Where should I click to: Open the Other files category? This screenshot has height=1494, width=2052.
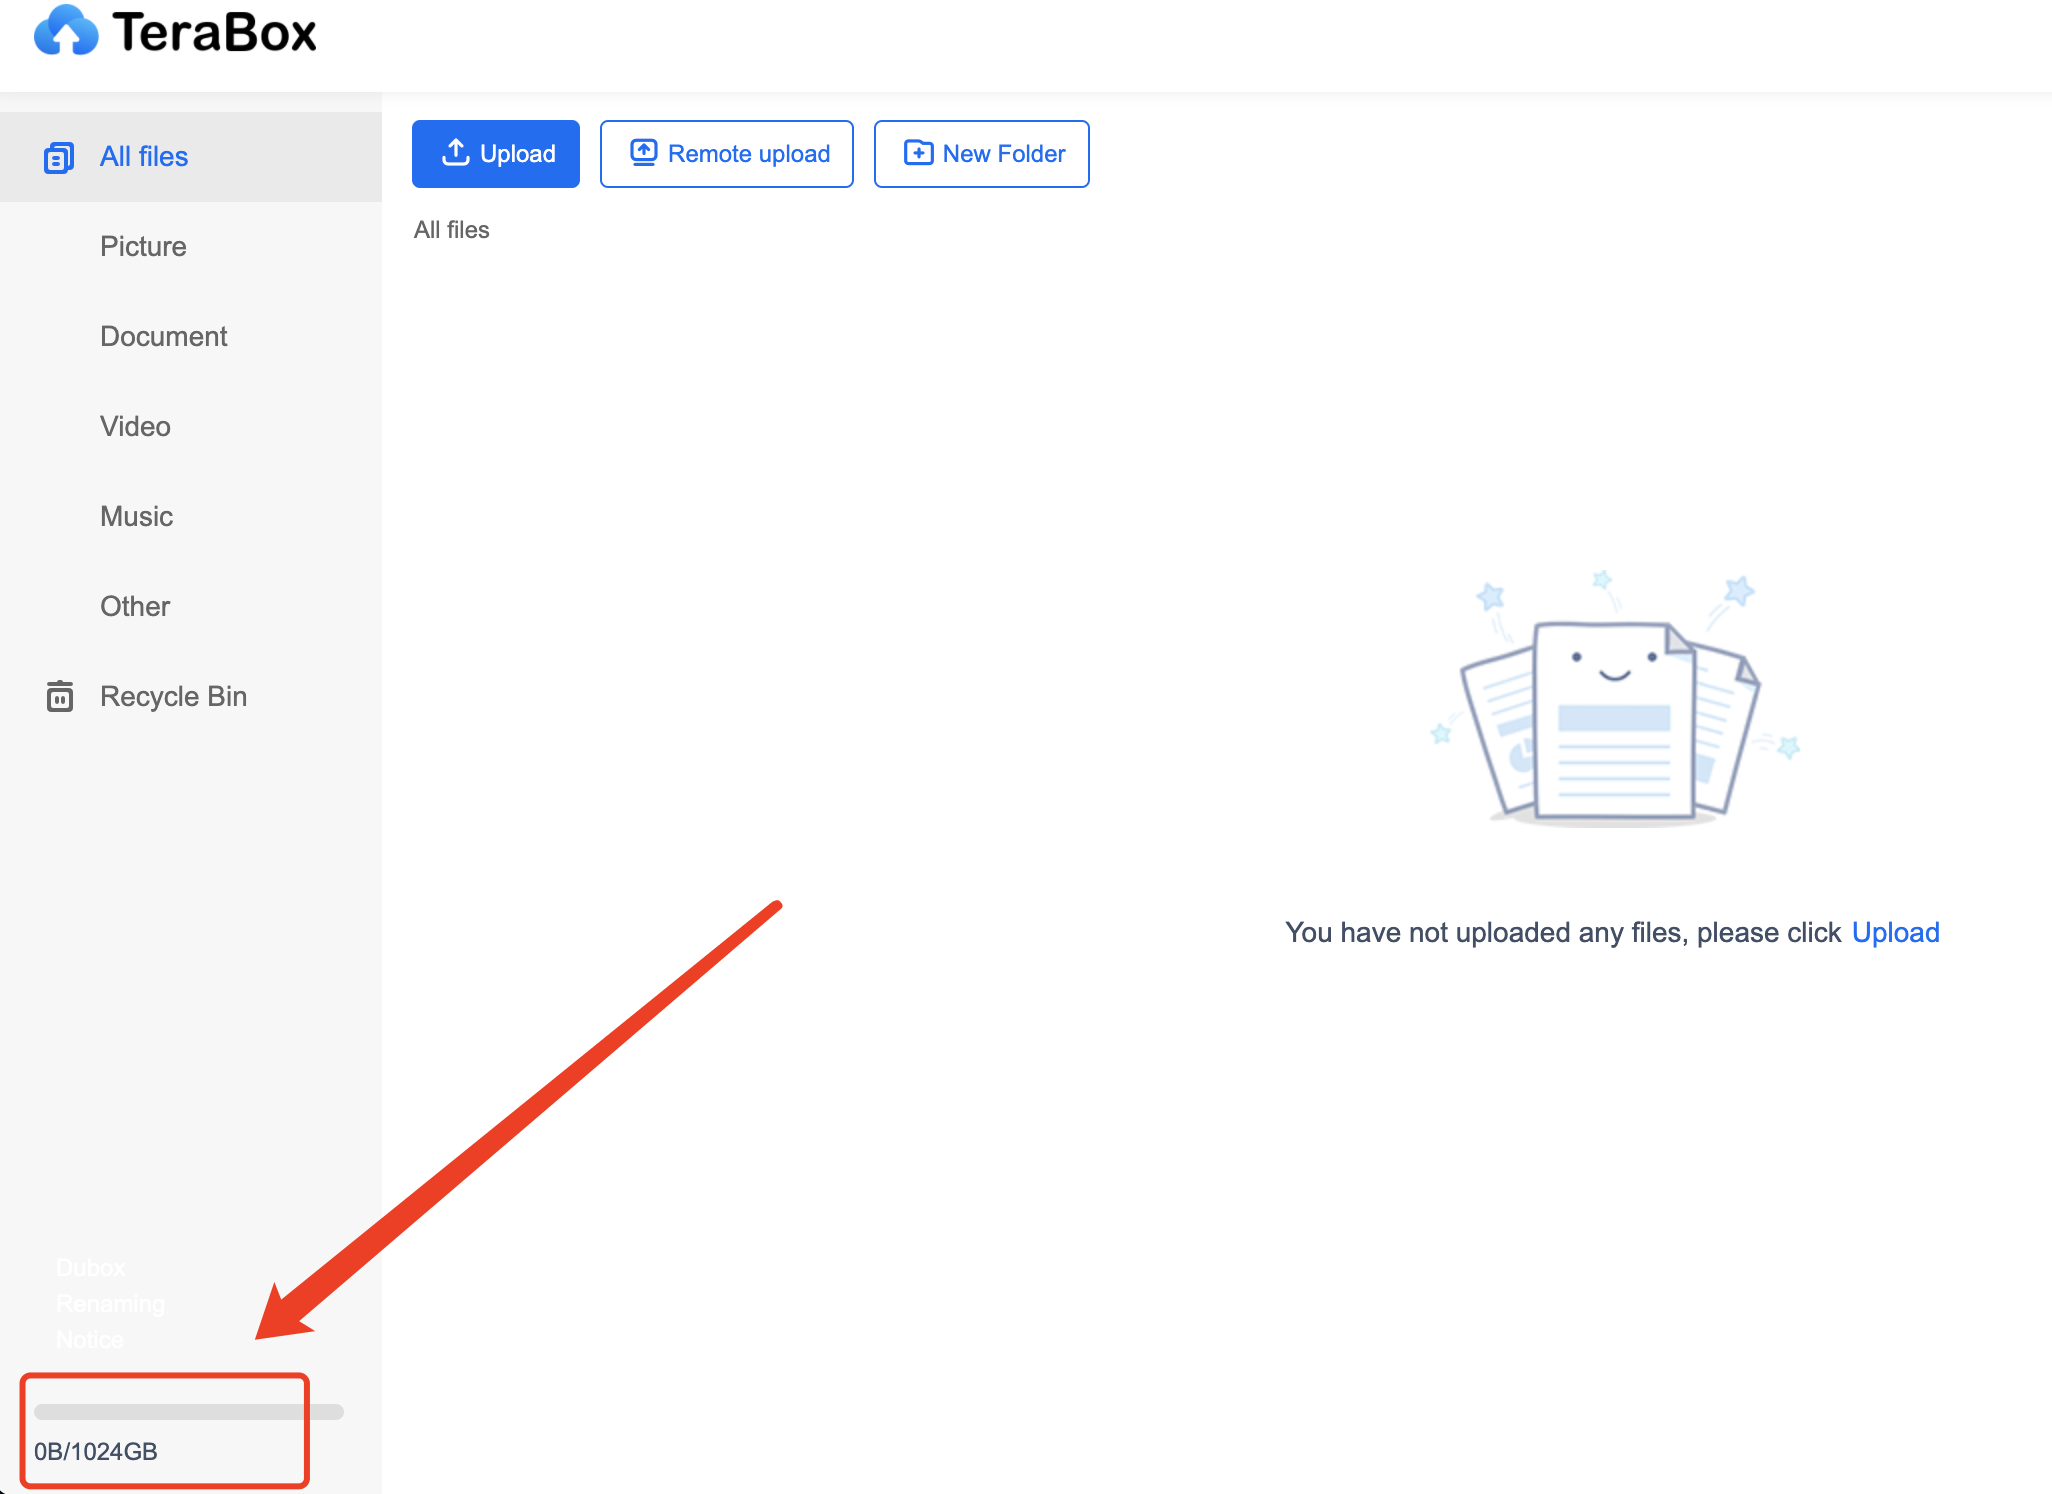click(x=135, y=607)
